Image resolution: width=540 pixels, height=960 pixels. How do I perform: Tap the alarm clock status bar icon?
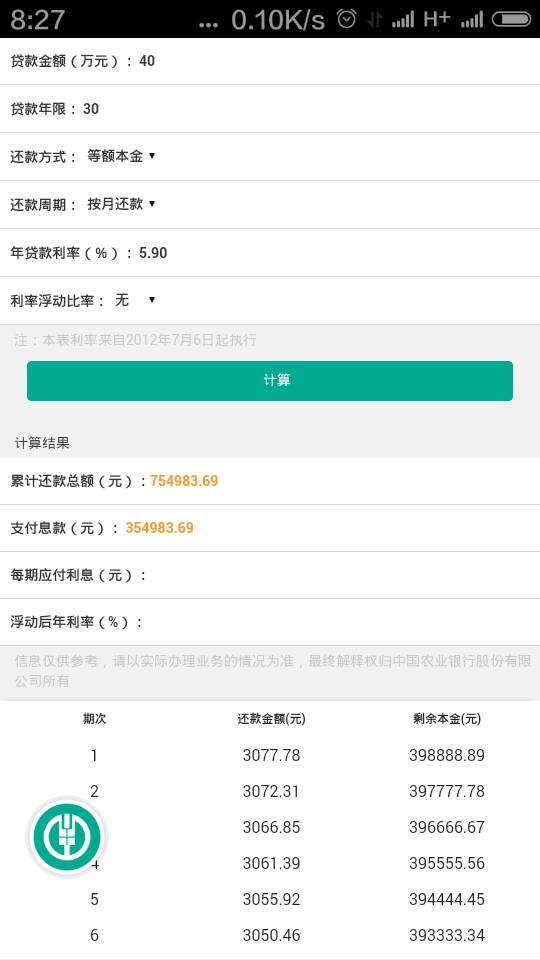(x=347, y=19)
